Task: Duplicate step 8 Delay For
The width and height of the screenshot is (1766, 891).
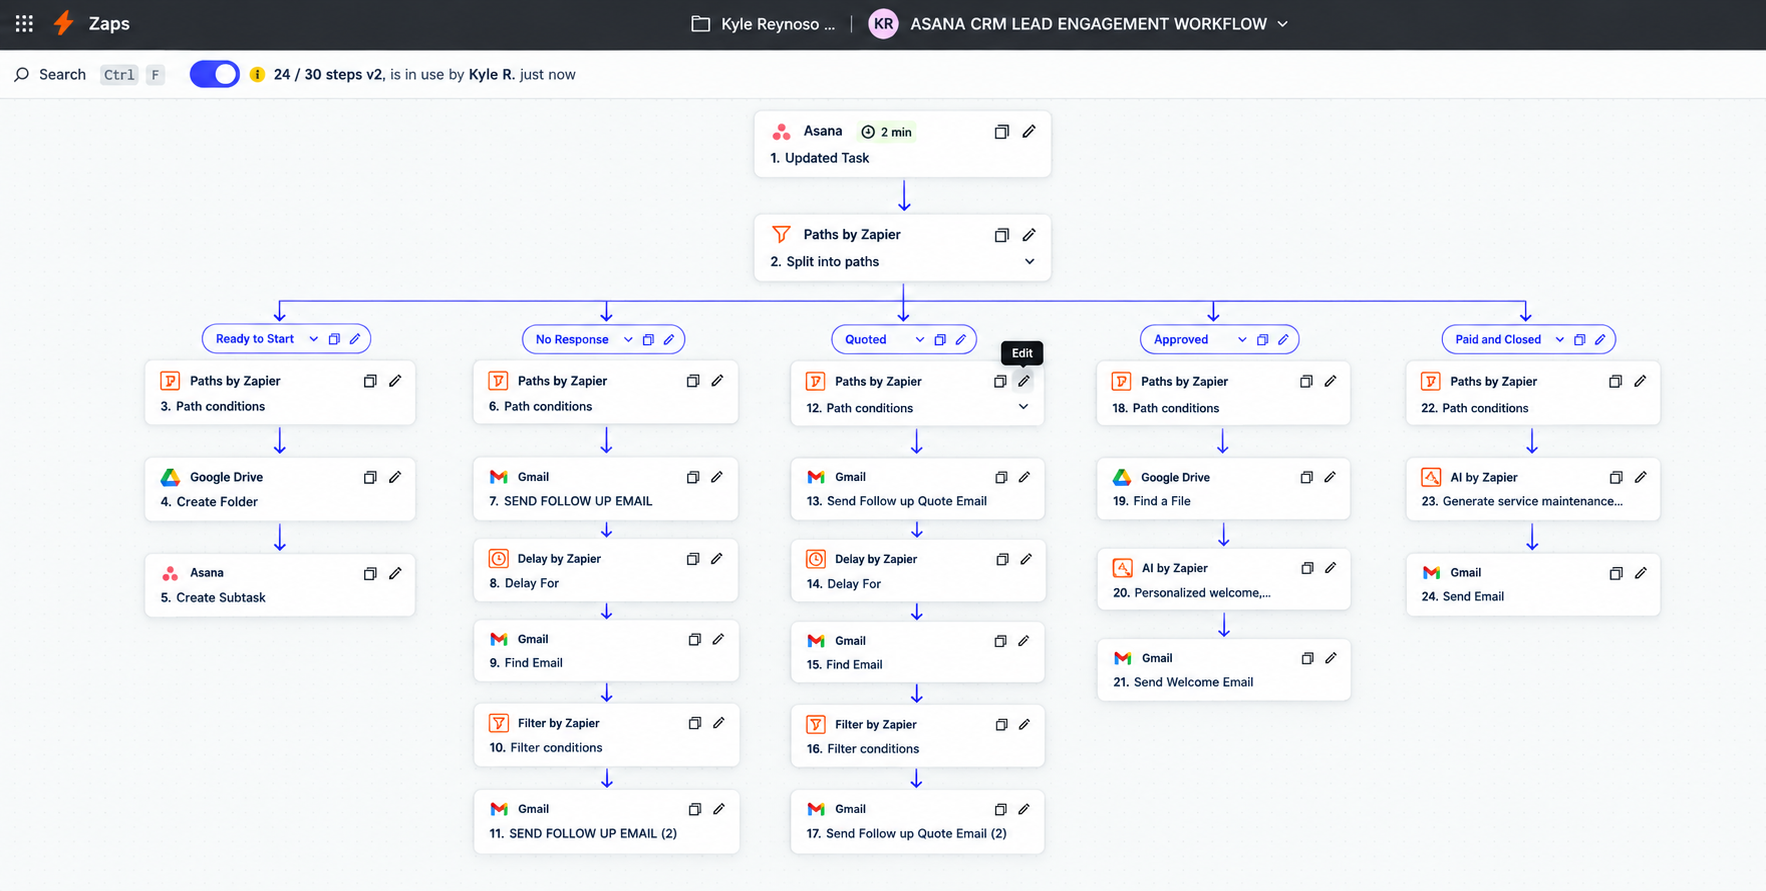Action: click(x=693, y=559)
